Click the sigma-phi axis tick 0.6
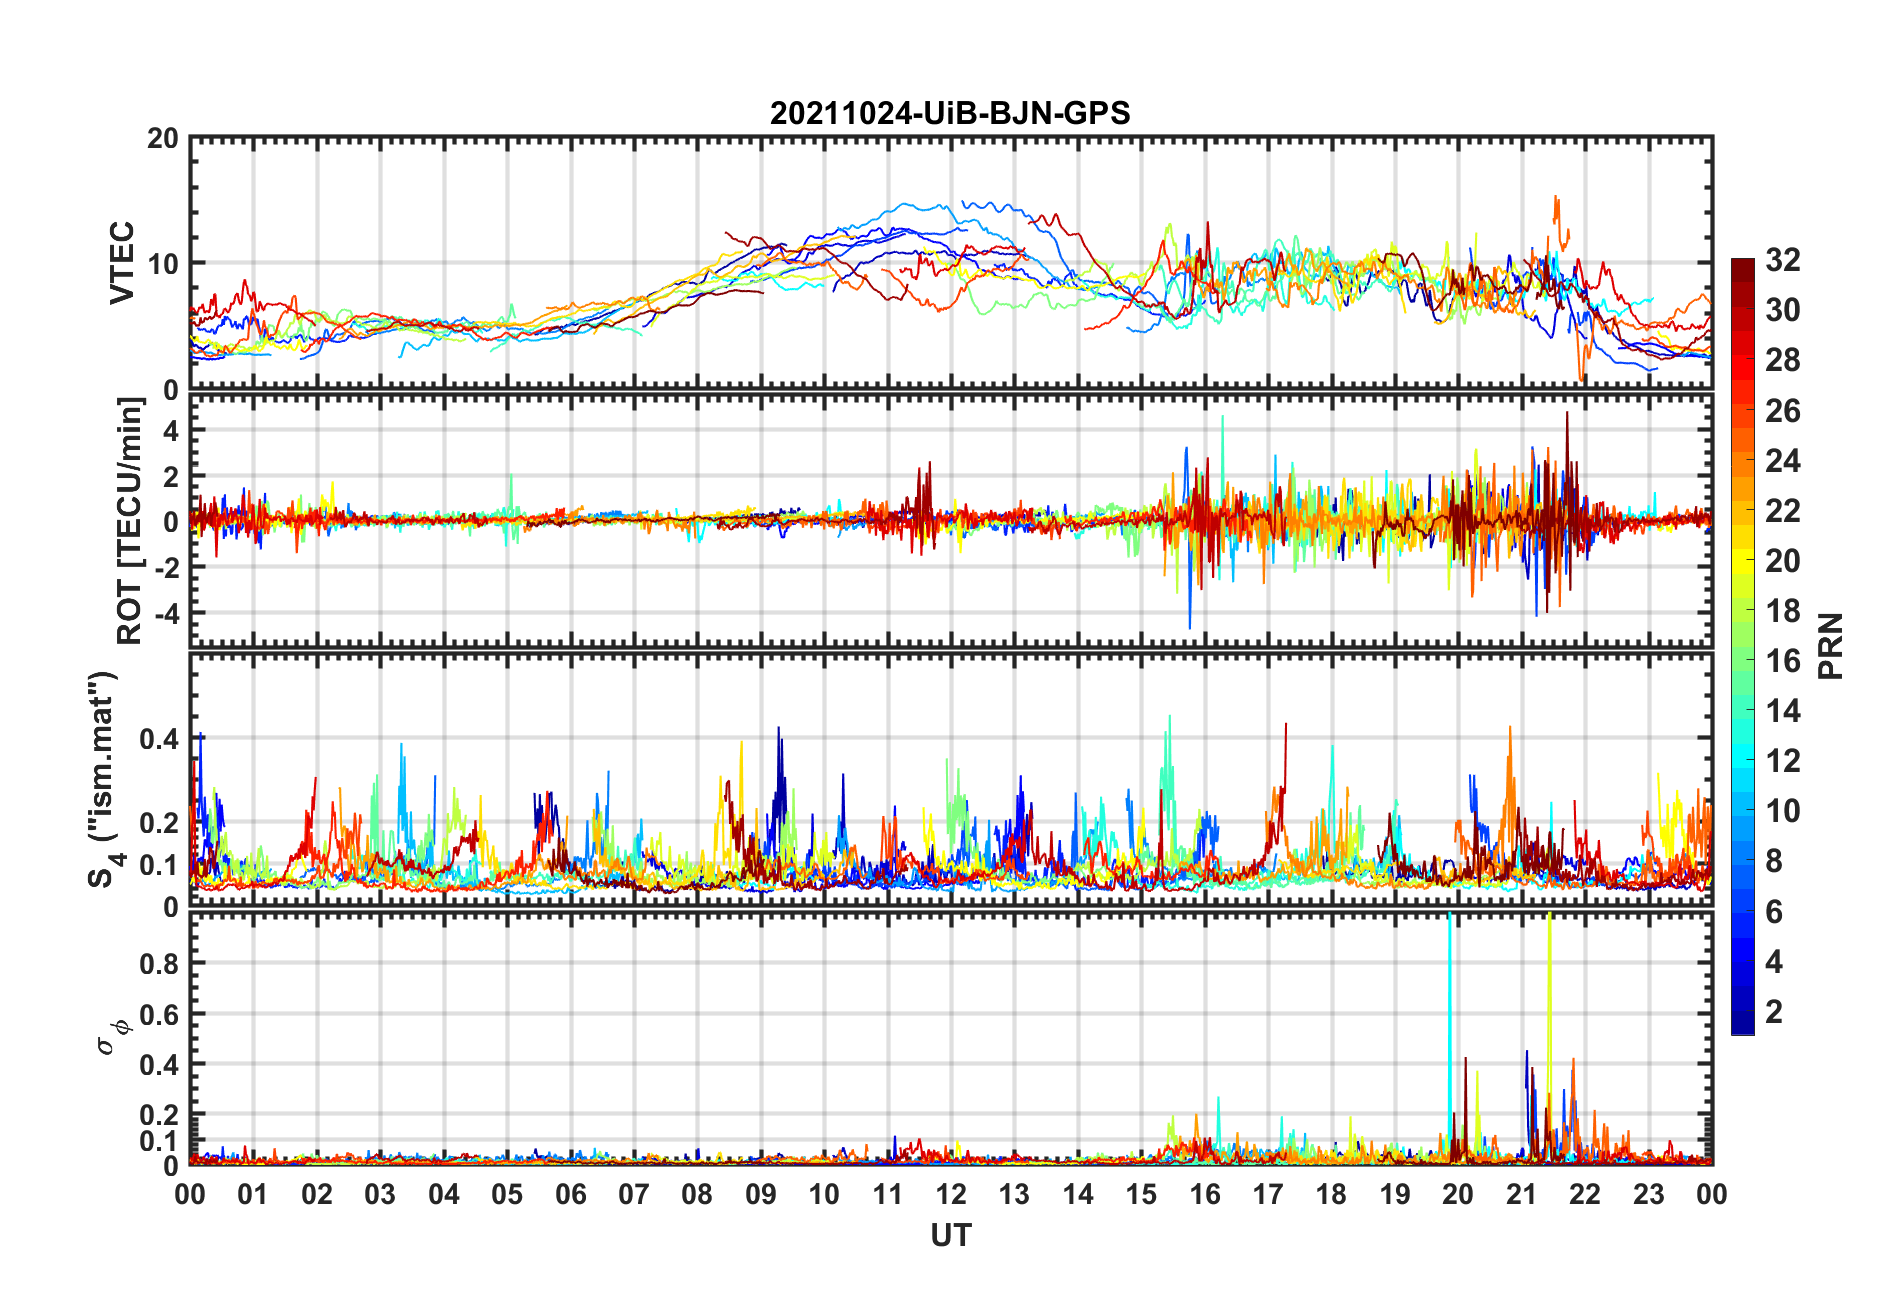 tap(159, 1014)
